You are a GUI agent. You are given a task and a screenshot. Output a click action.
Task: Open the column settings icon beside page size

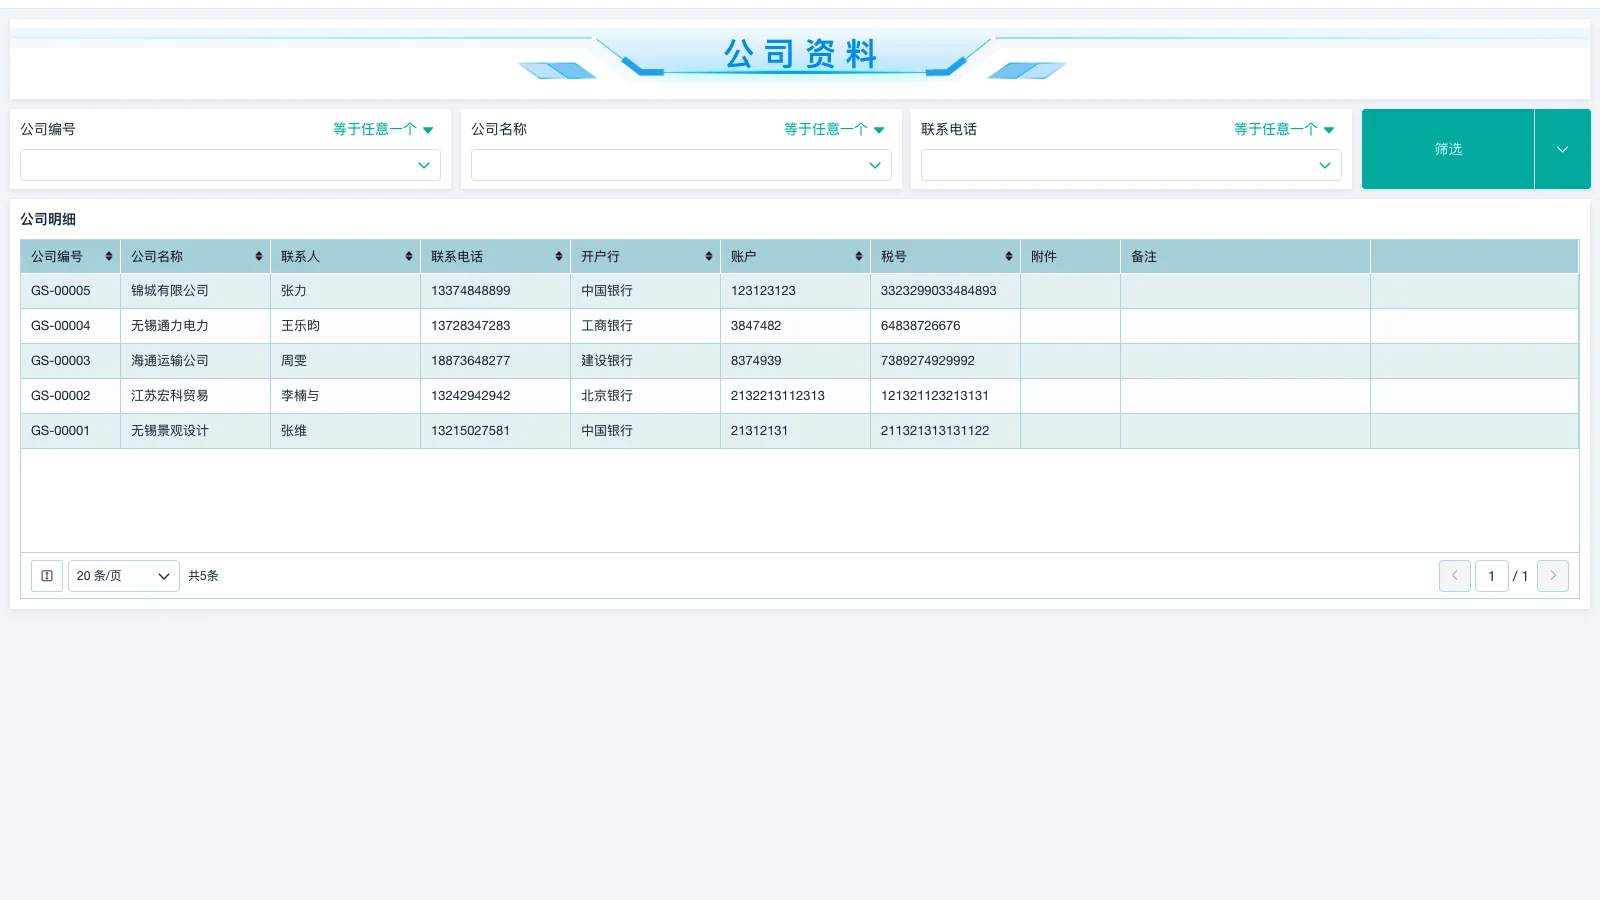coord(47,576)
